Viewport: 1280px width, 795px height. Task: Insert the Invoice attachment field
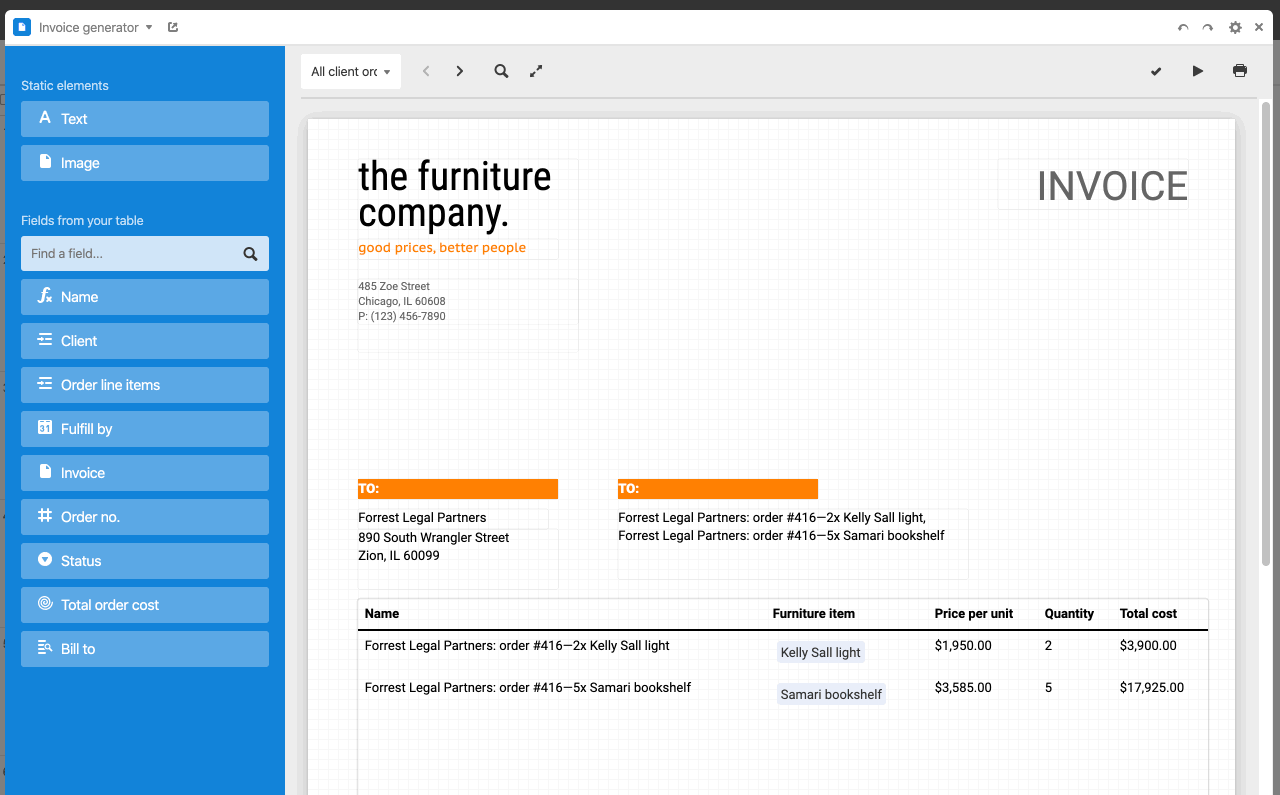[x=145, y=473]
